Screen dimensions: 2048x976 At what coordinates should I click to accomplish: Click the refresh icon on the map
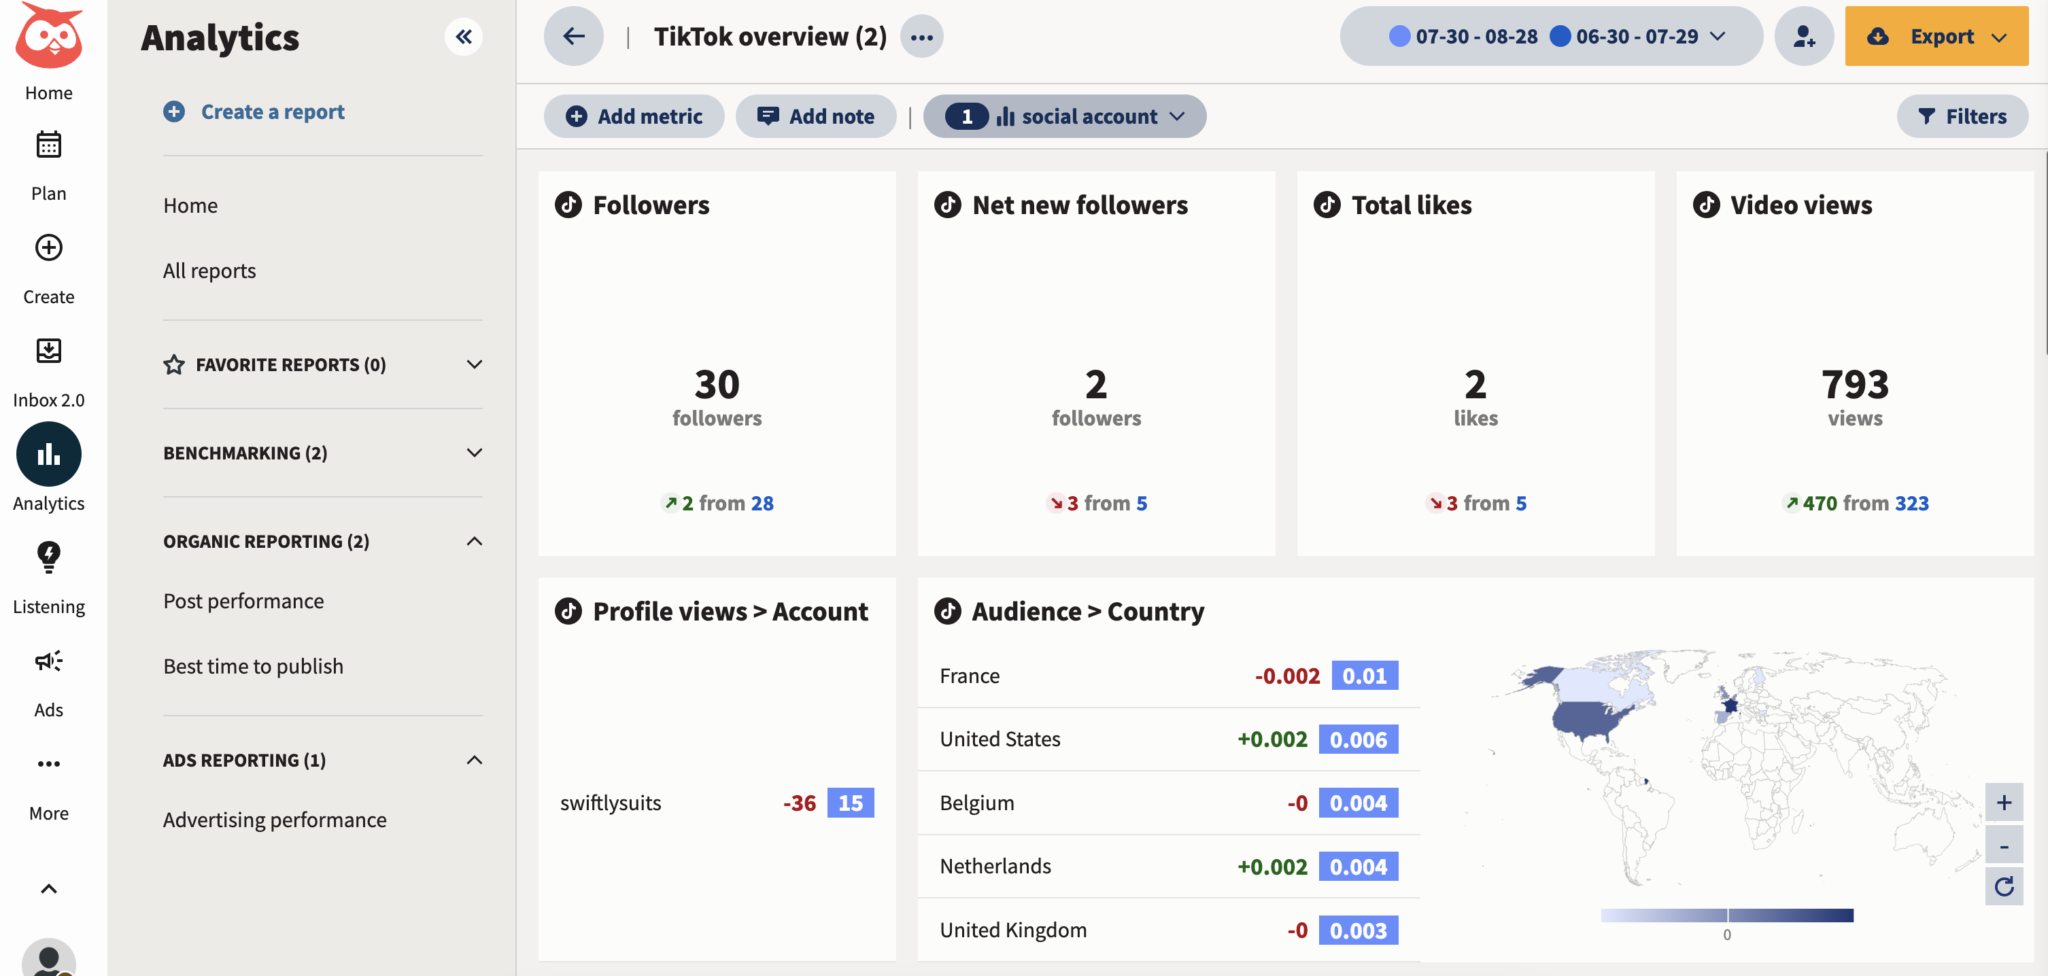pyautogui.click(x=2004, y=886)
